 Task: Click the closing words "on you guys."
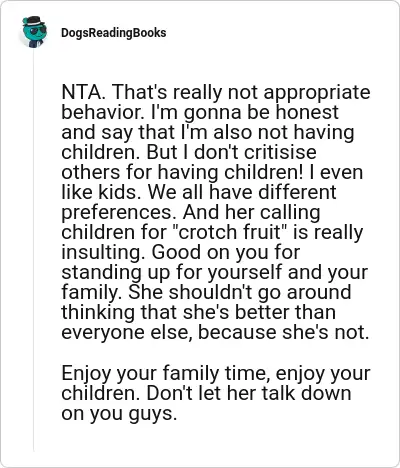click(x=119, y=413)
